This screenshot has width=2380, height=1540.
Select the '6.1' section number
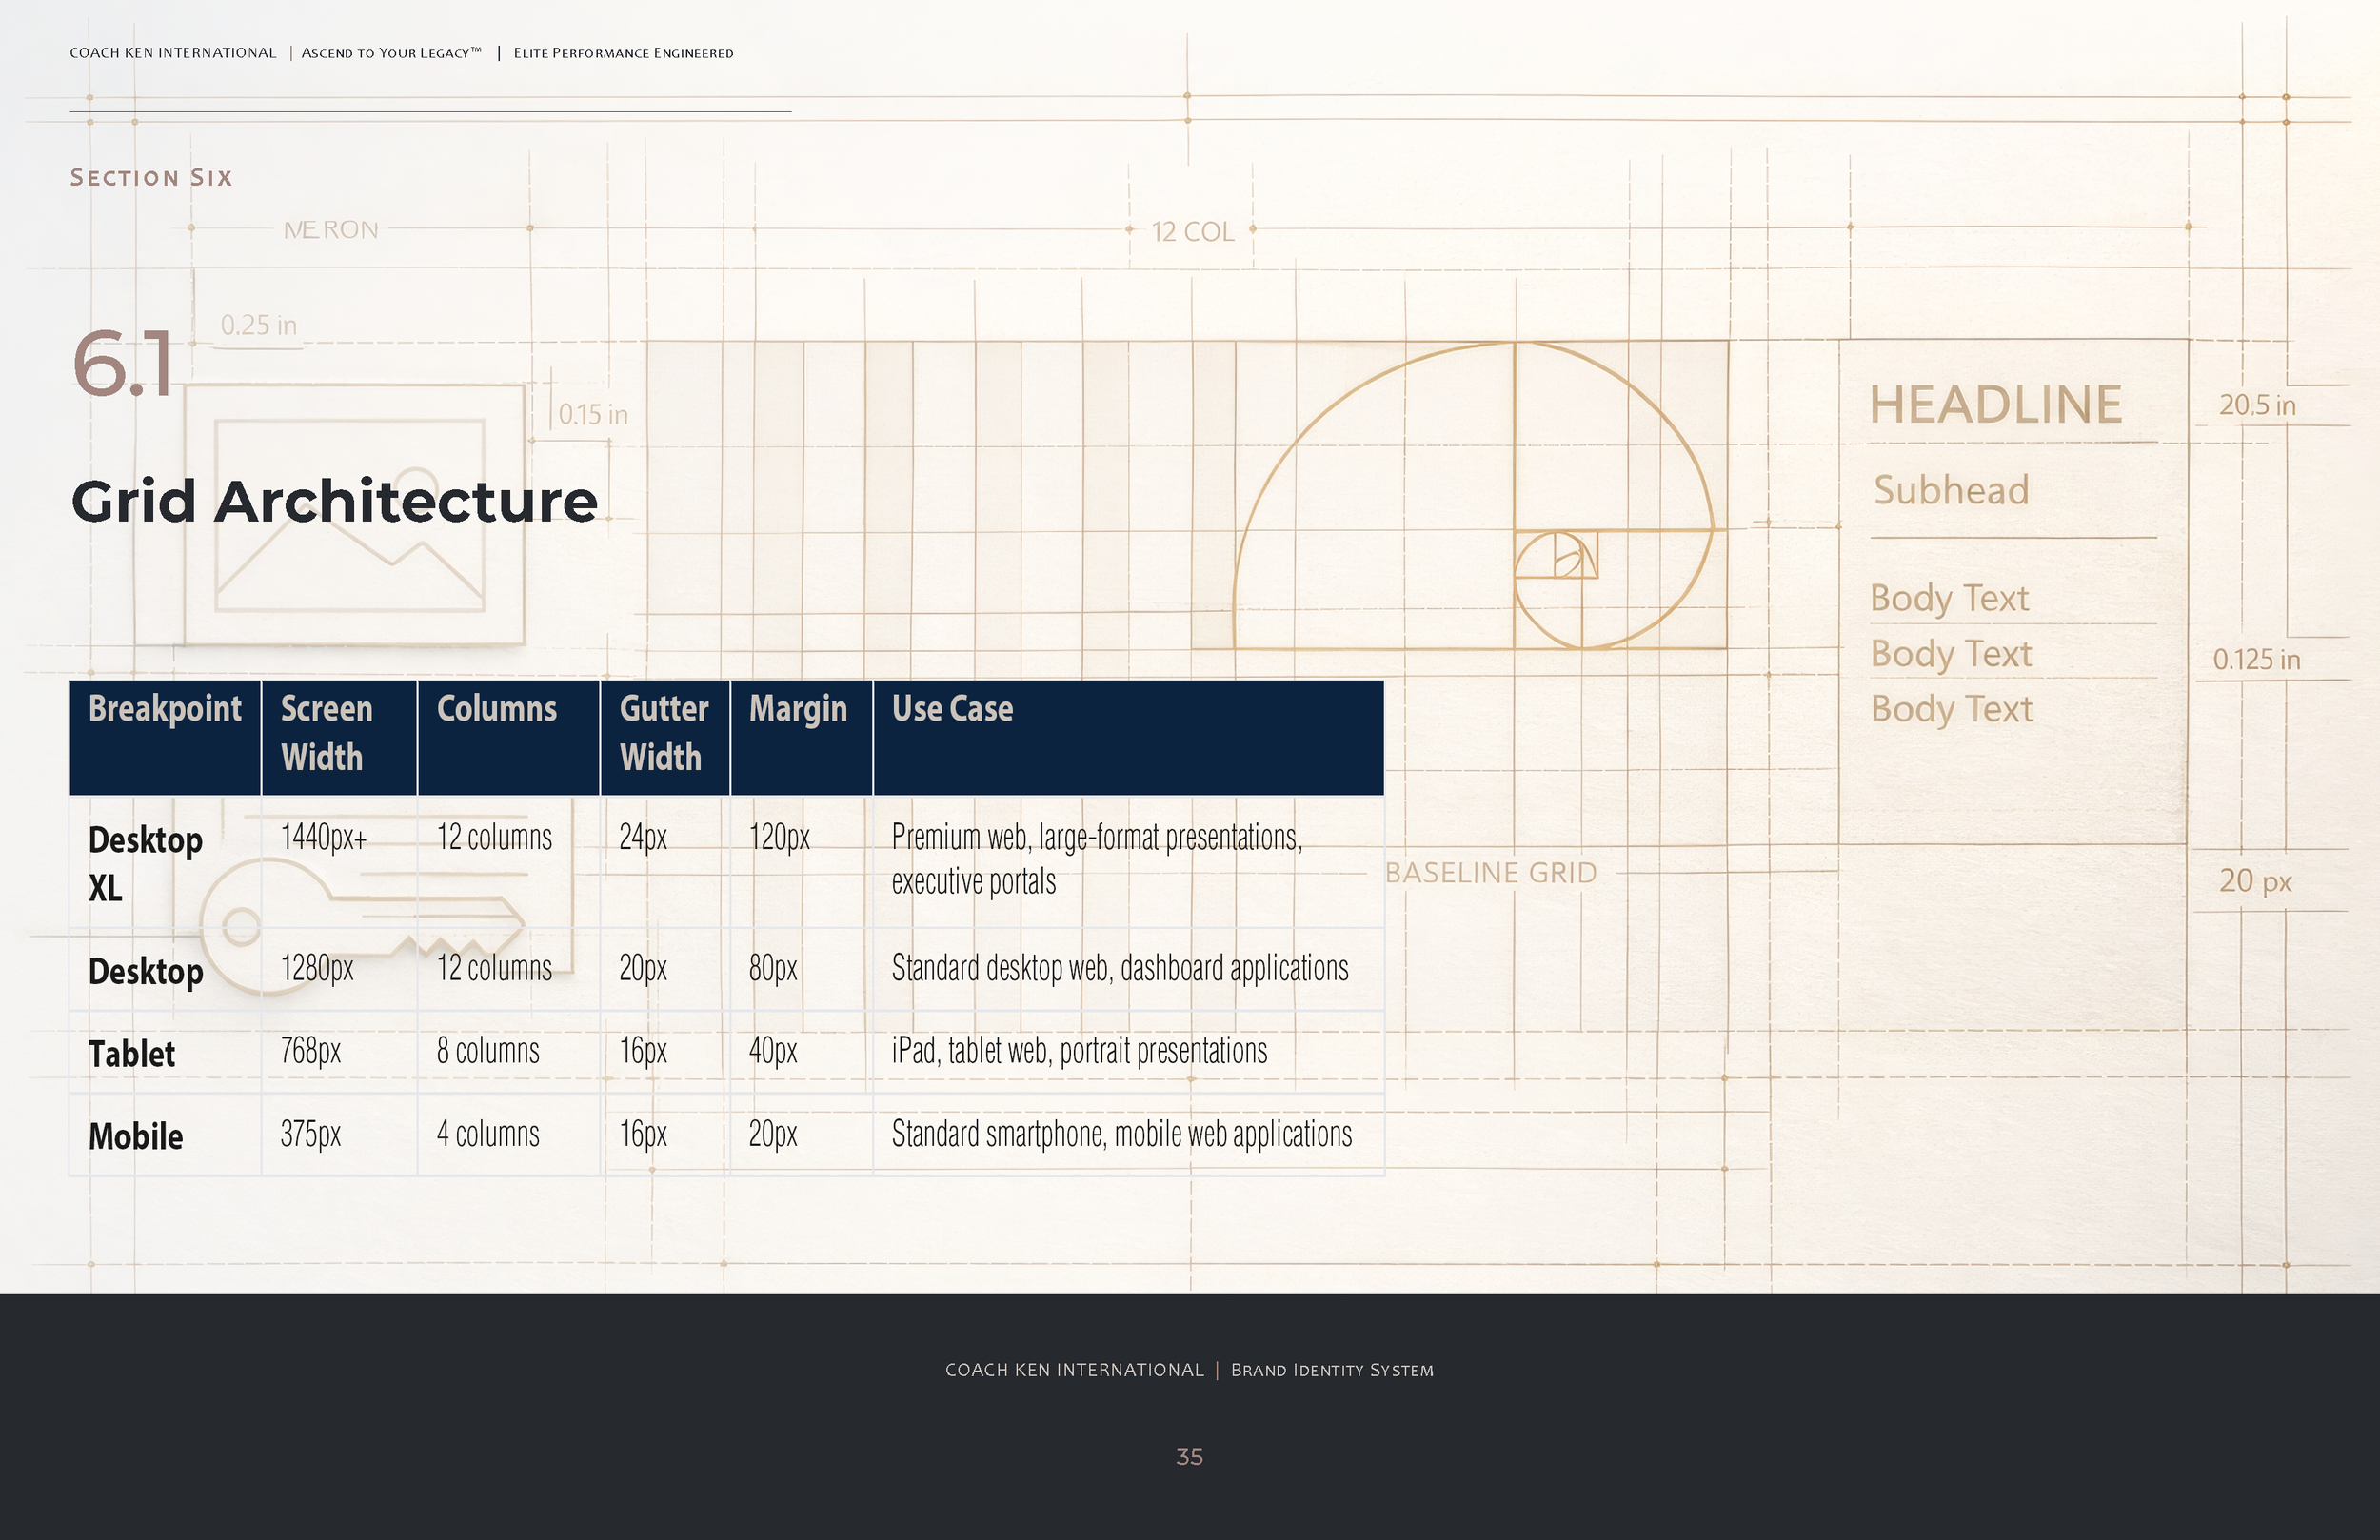(122, 364)
